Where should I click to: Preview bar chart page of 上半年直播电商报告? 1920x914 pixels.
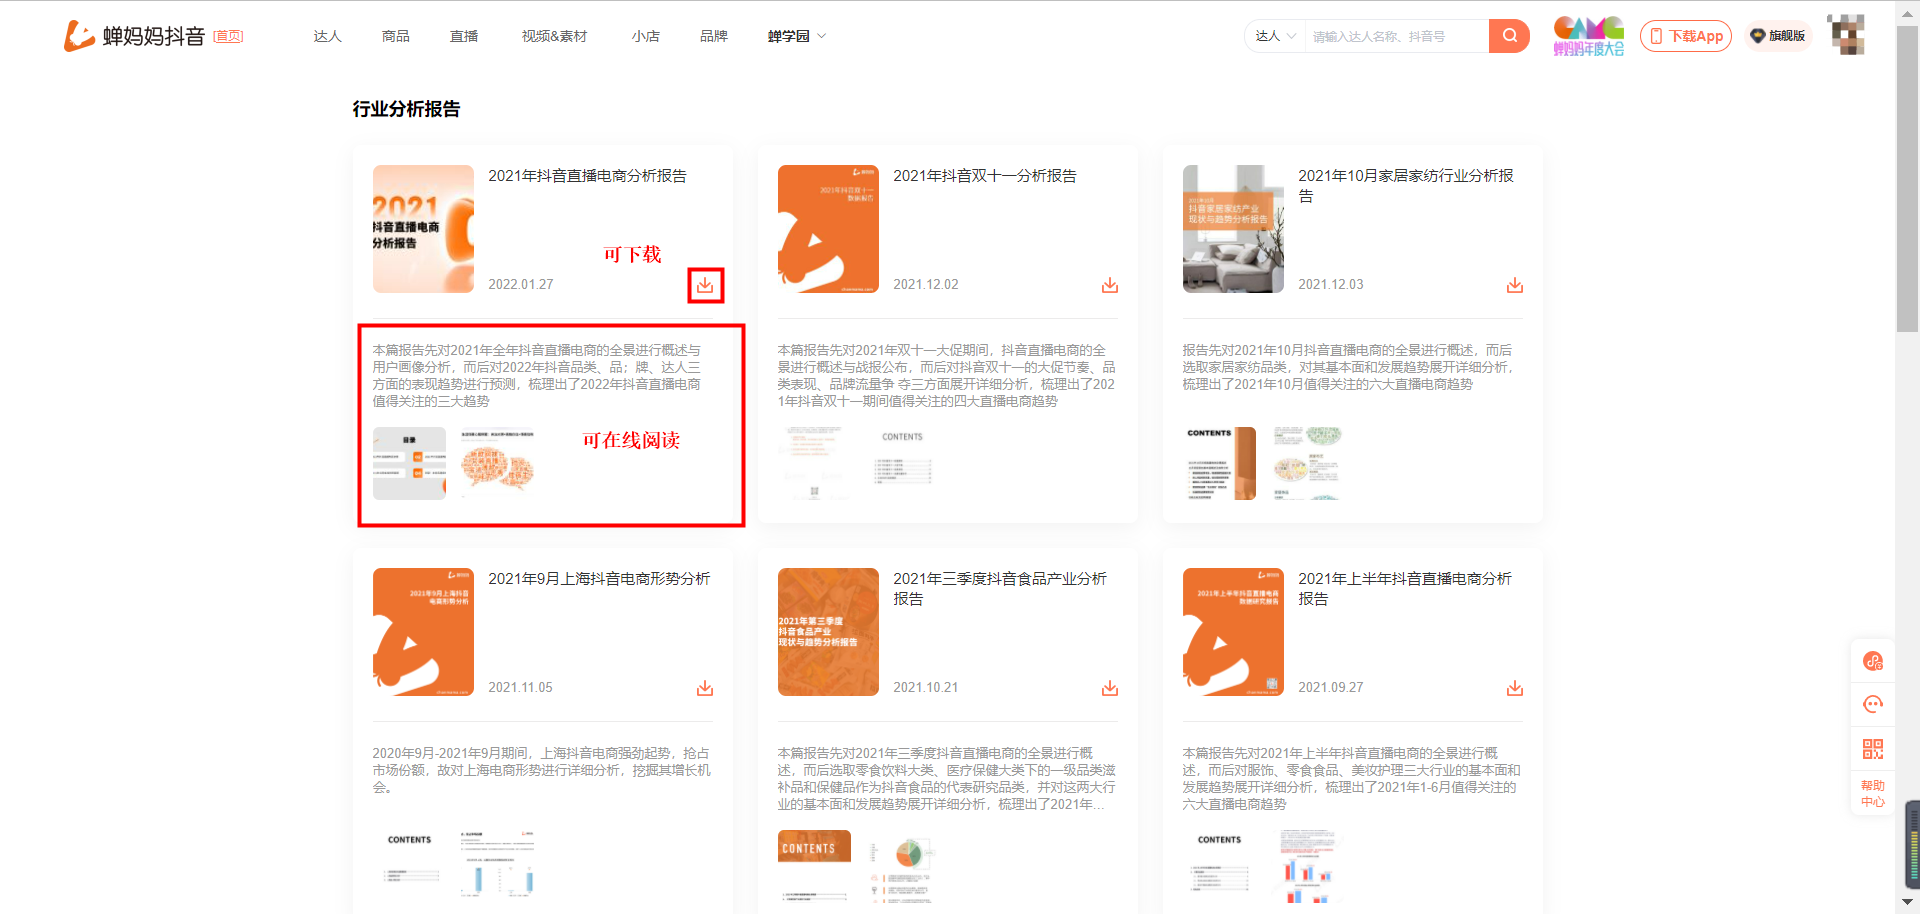(x=1308, y=866)
